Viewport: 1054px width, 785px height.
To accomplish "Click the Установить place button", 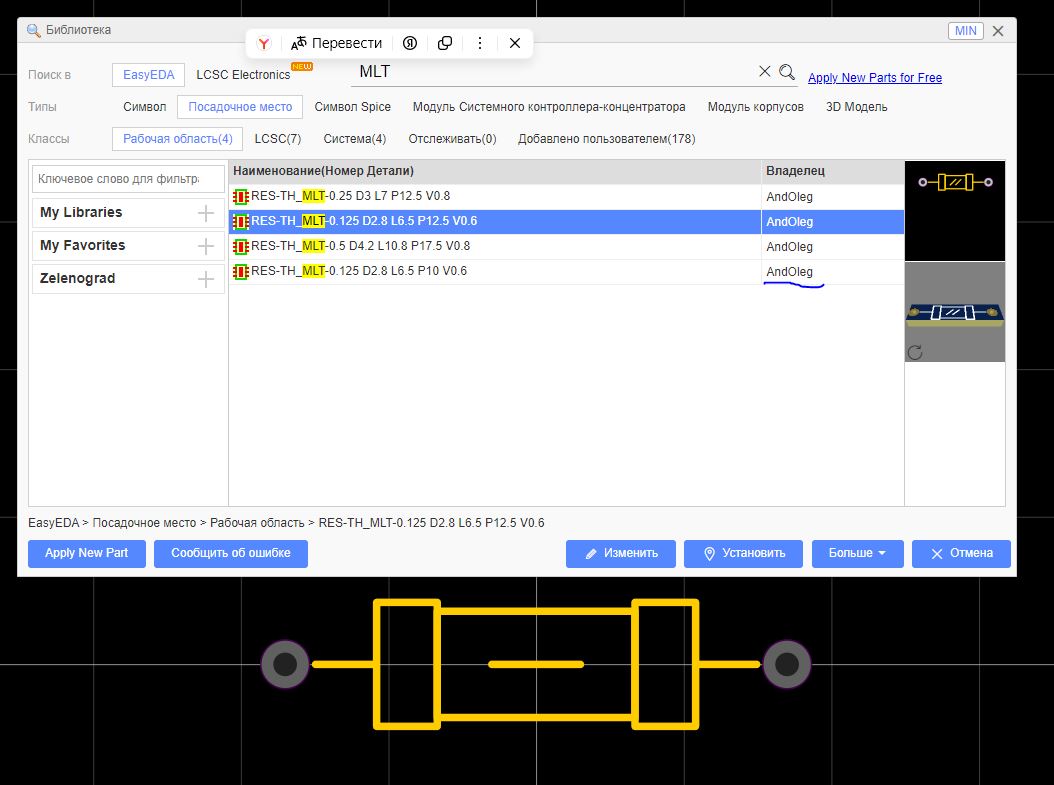I will click(x=743, y=554).
